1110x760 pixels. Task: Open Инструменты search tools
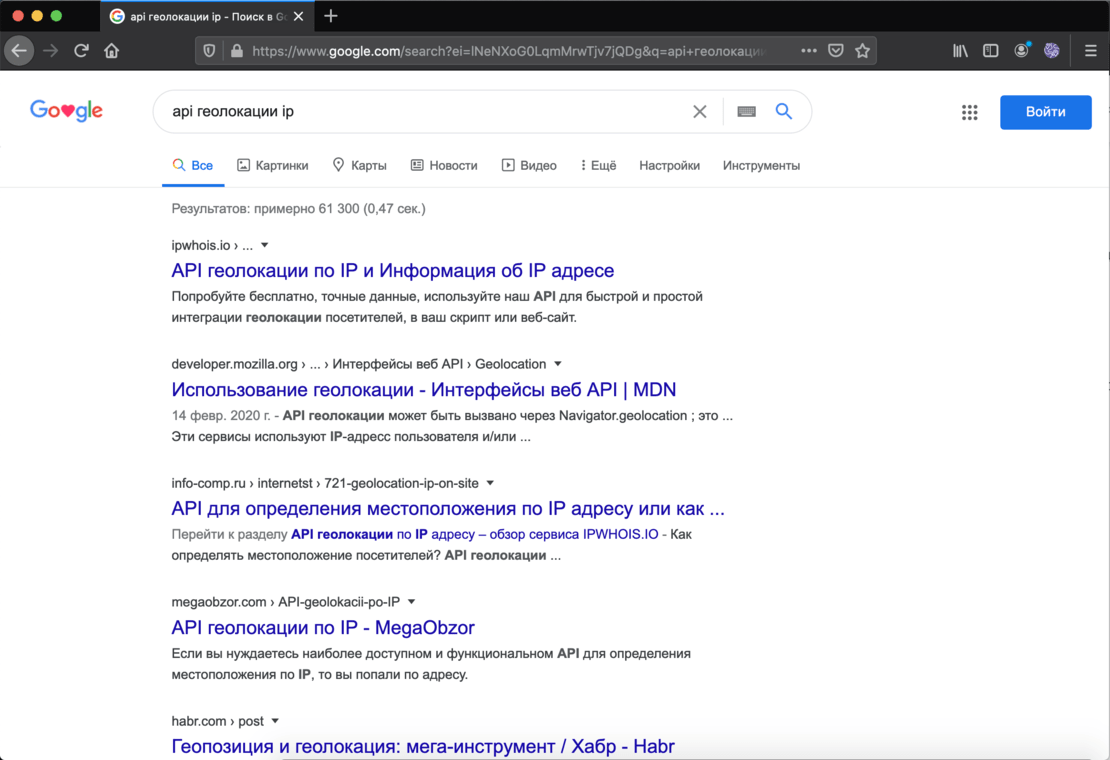(x=761, y=166)
